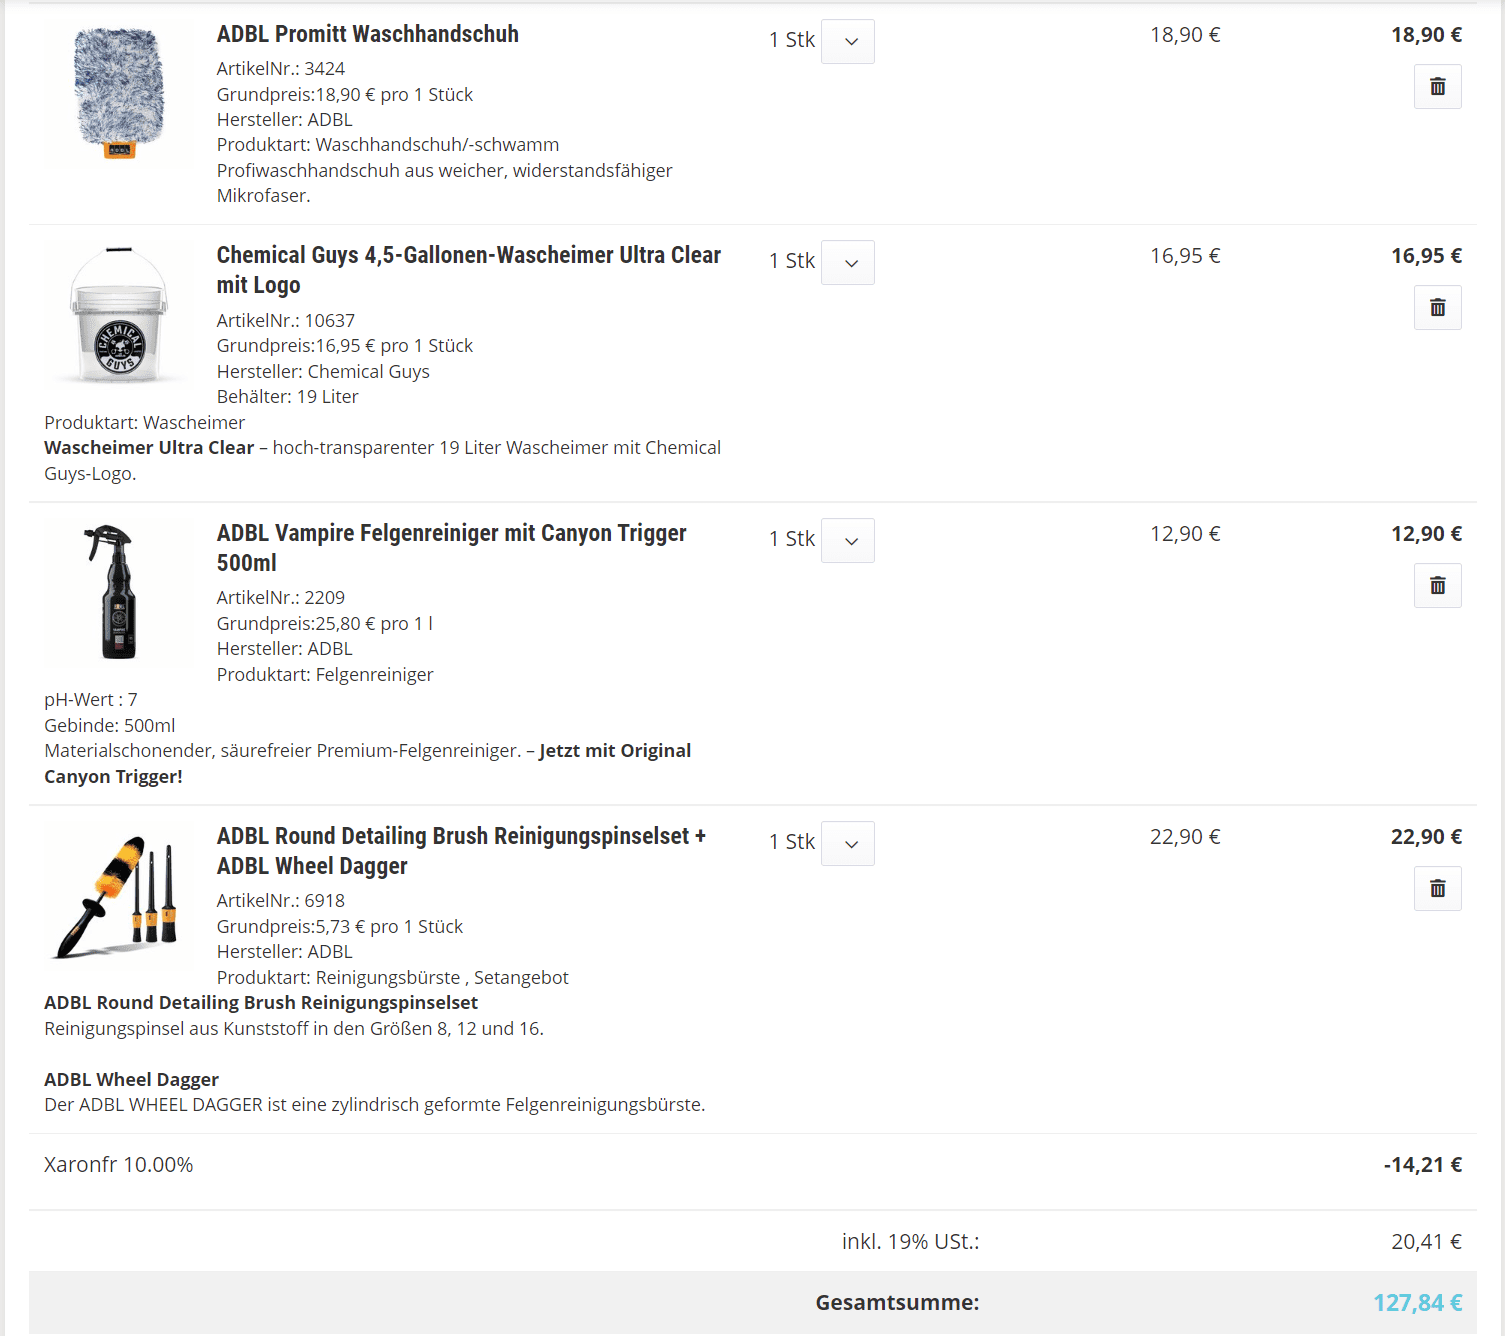The height and width of the screenshot is (1336, 1505).
Task: Click Produktart: Waschhandschuh/-schwamm text
Action: [388, 145]
